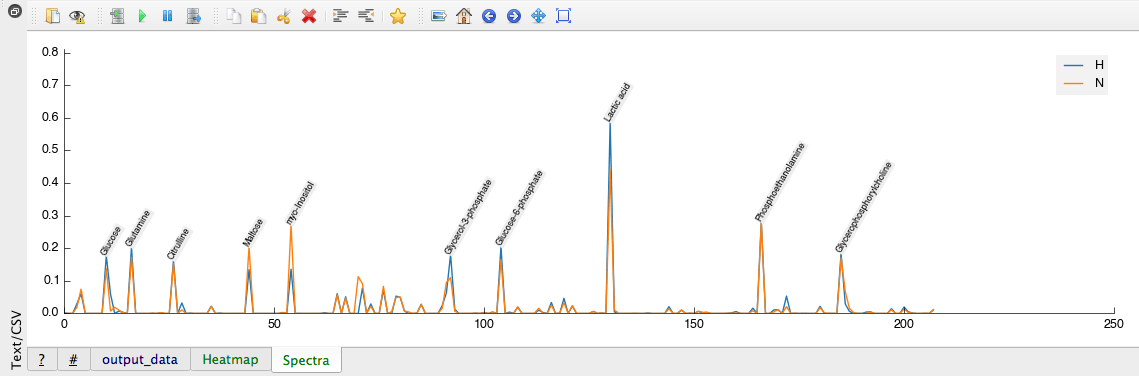Viewport: 1139px width, 376px height.
Task: Click the blue back arrow icon
Action: 489,16
